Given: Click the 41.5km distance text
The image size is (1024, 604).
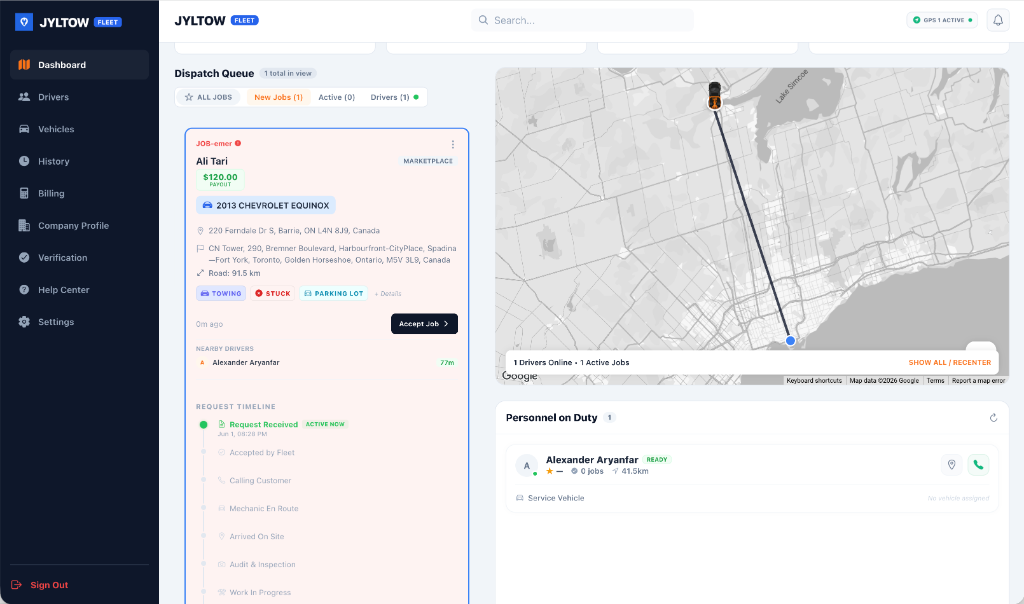Looking at the screenshot, I should pyautogui.click(x=635, y=471).
